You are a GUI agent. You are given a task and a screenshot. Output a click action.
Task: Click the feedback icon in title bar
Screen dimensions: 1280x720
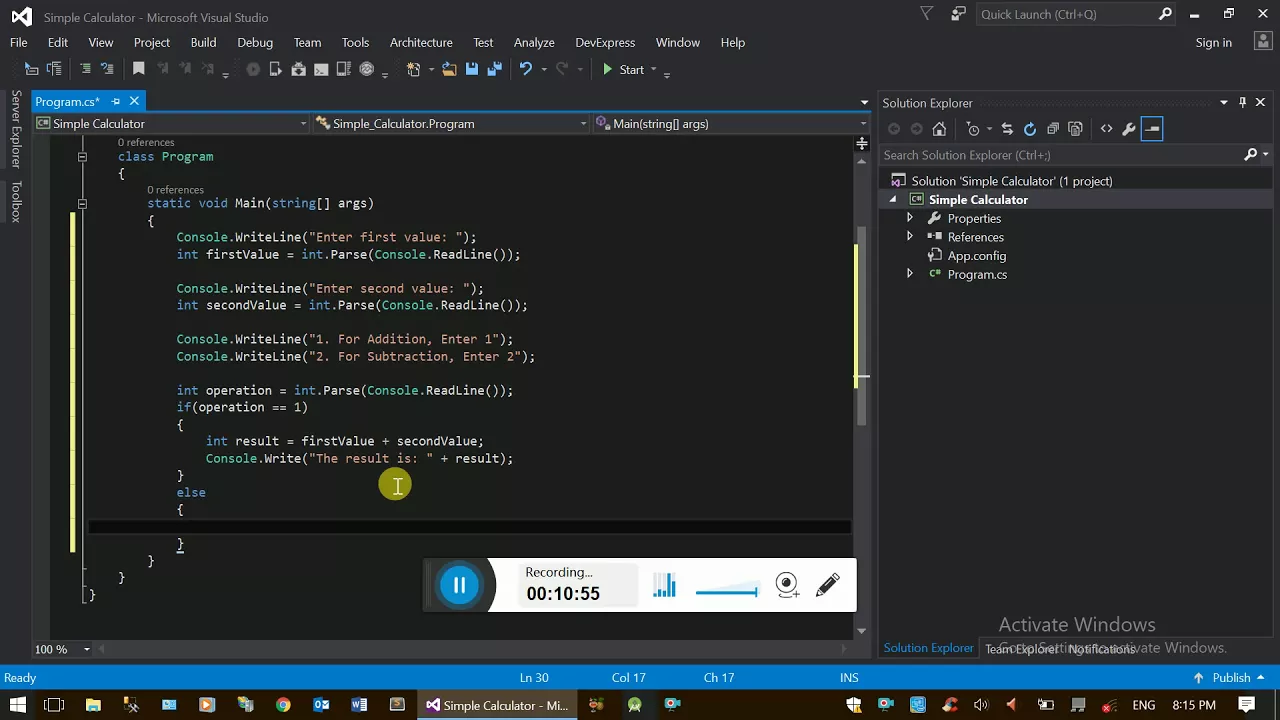pyautogui.click(x=959, y=14)
